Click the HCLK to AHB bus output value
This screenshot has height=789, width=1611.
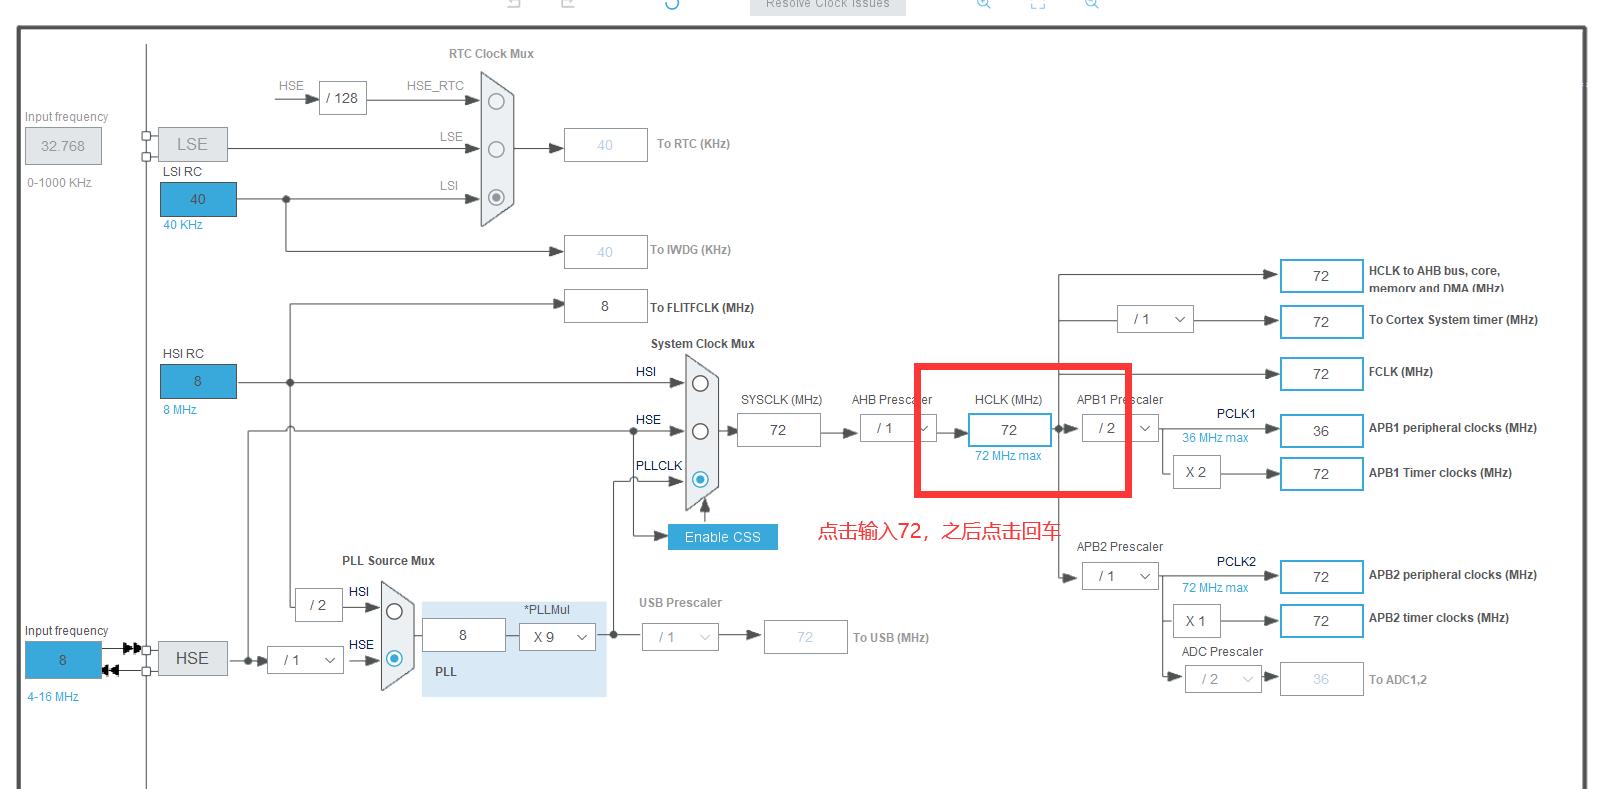(x=1321, y=276)
